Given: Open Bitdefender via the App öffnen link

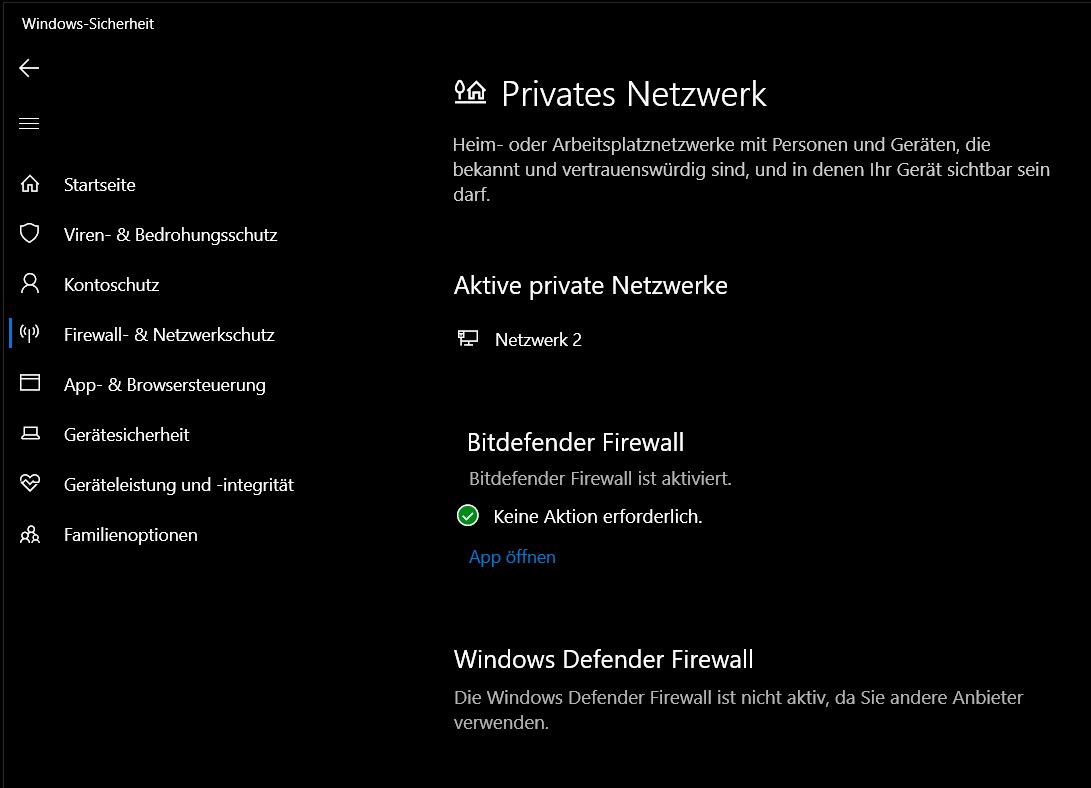Looking at the screenshot, I should tap(512, 557).
